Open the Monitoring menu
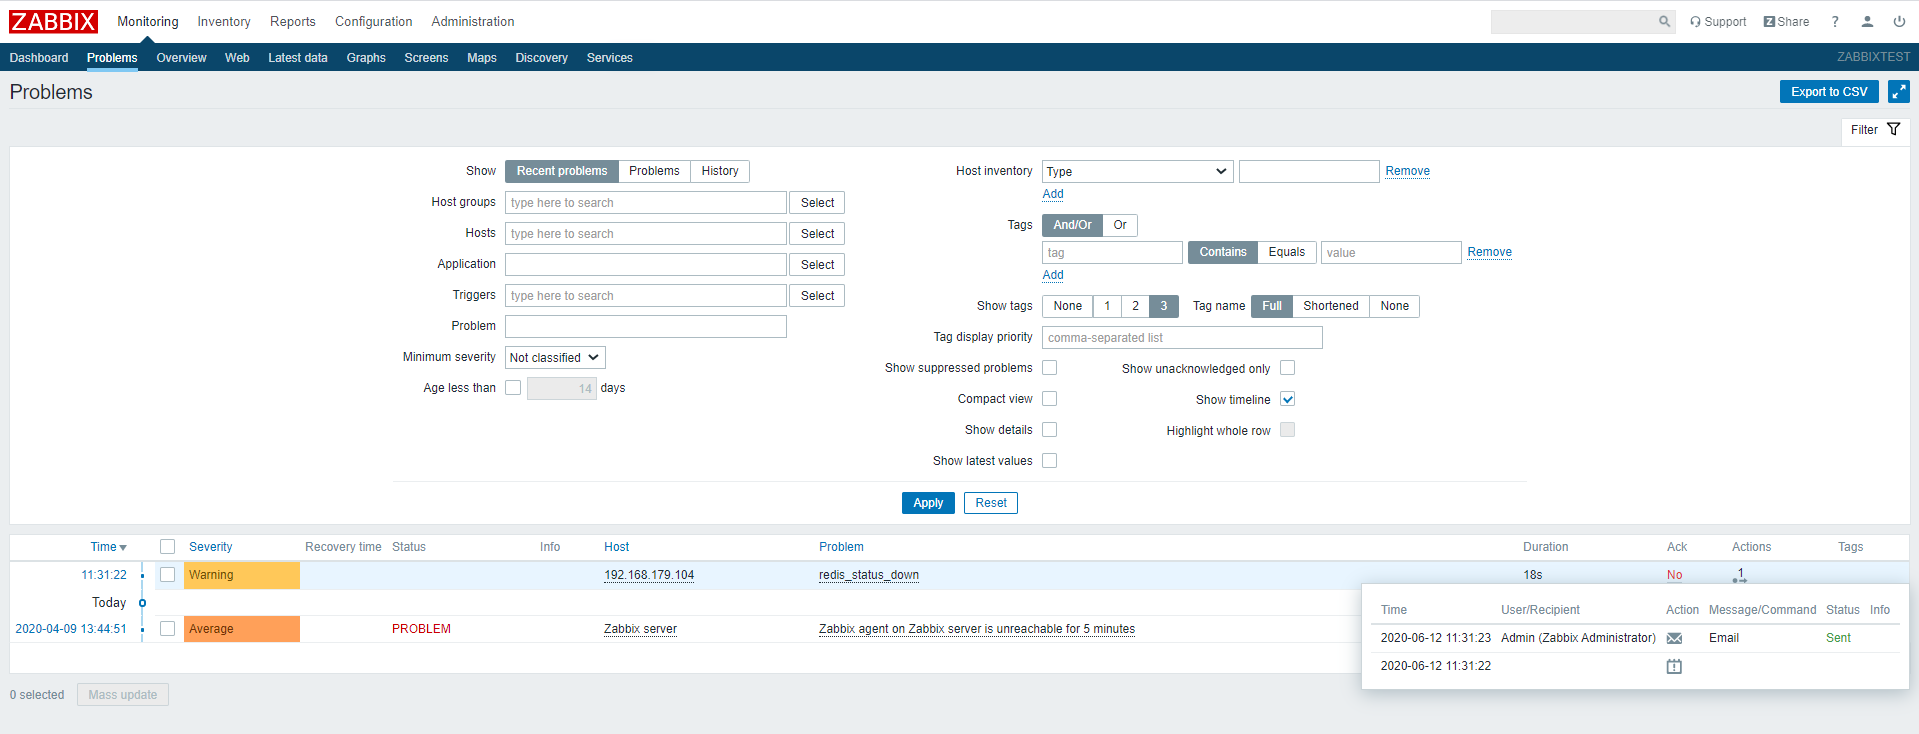 (x=148, y=22)
